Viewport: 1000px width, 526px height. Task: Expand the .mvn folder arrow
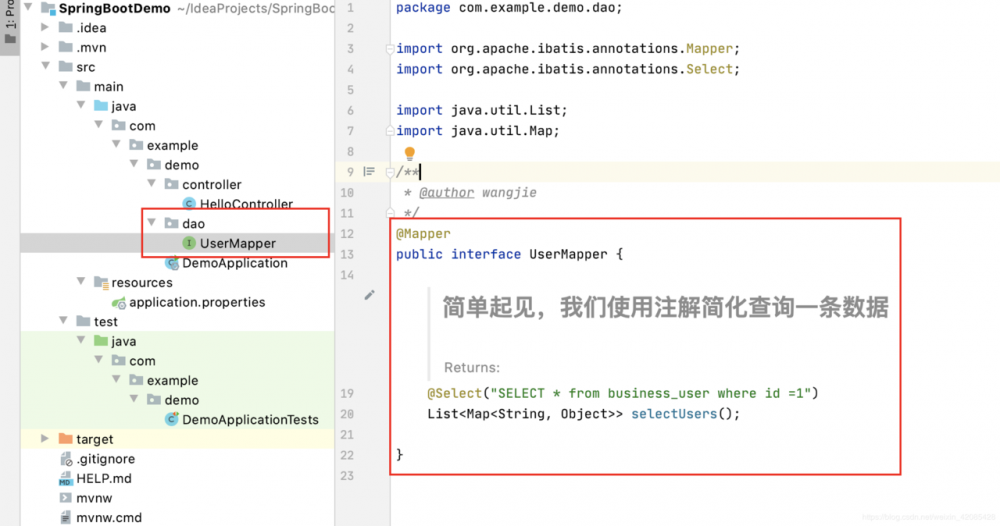(x=45, y=47)
